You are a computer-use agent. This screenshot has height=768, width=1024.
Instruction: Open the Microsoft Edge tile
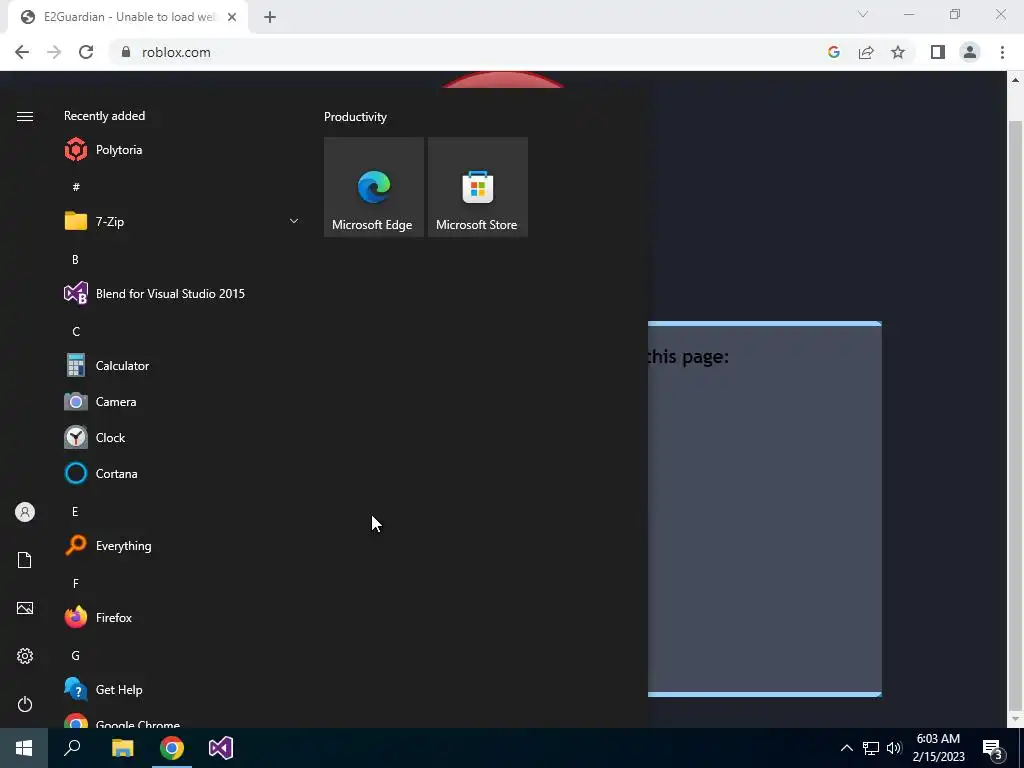tap(374, 187)
